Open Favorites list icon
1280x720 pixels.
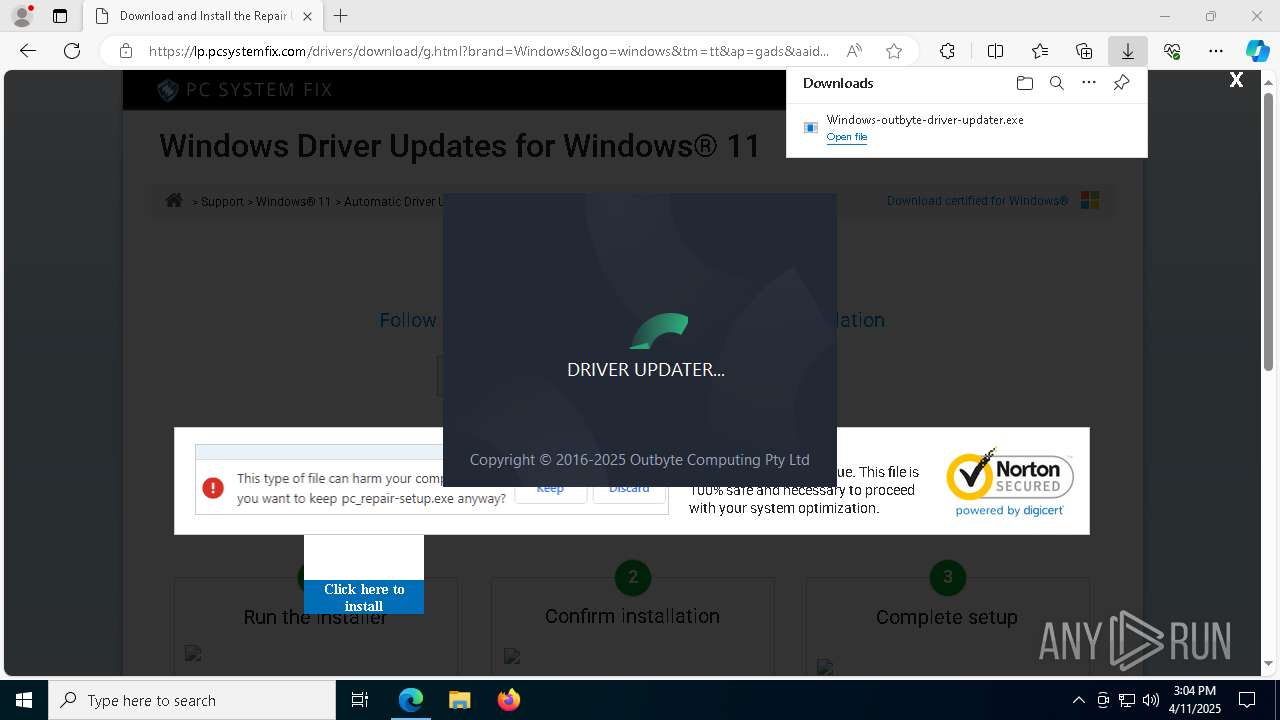(1040, 51)
